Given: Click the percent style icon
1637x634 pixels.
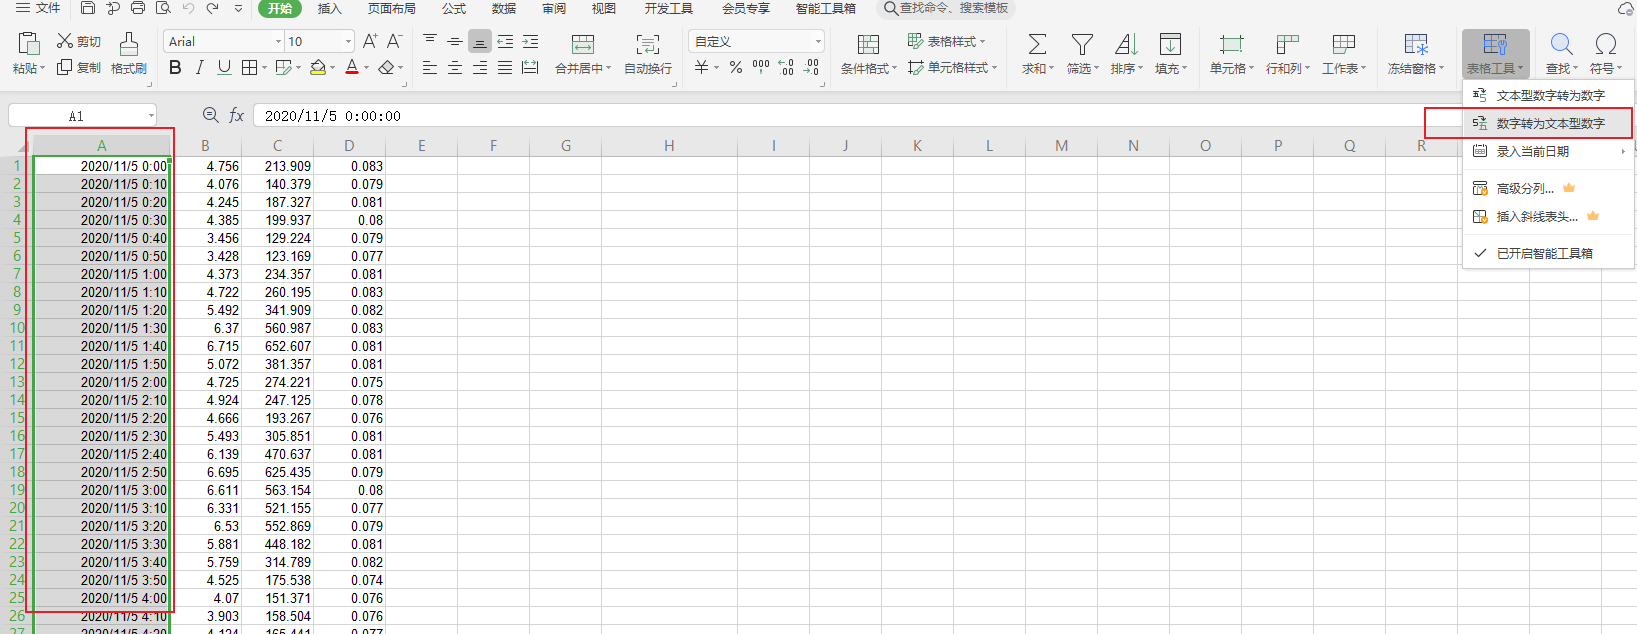Looking at the screenshot, I should (736, 67).
